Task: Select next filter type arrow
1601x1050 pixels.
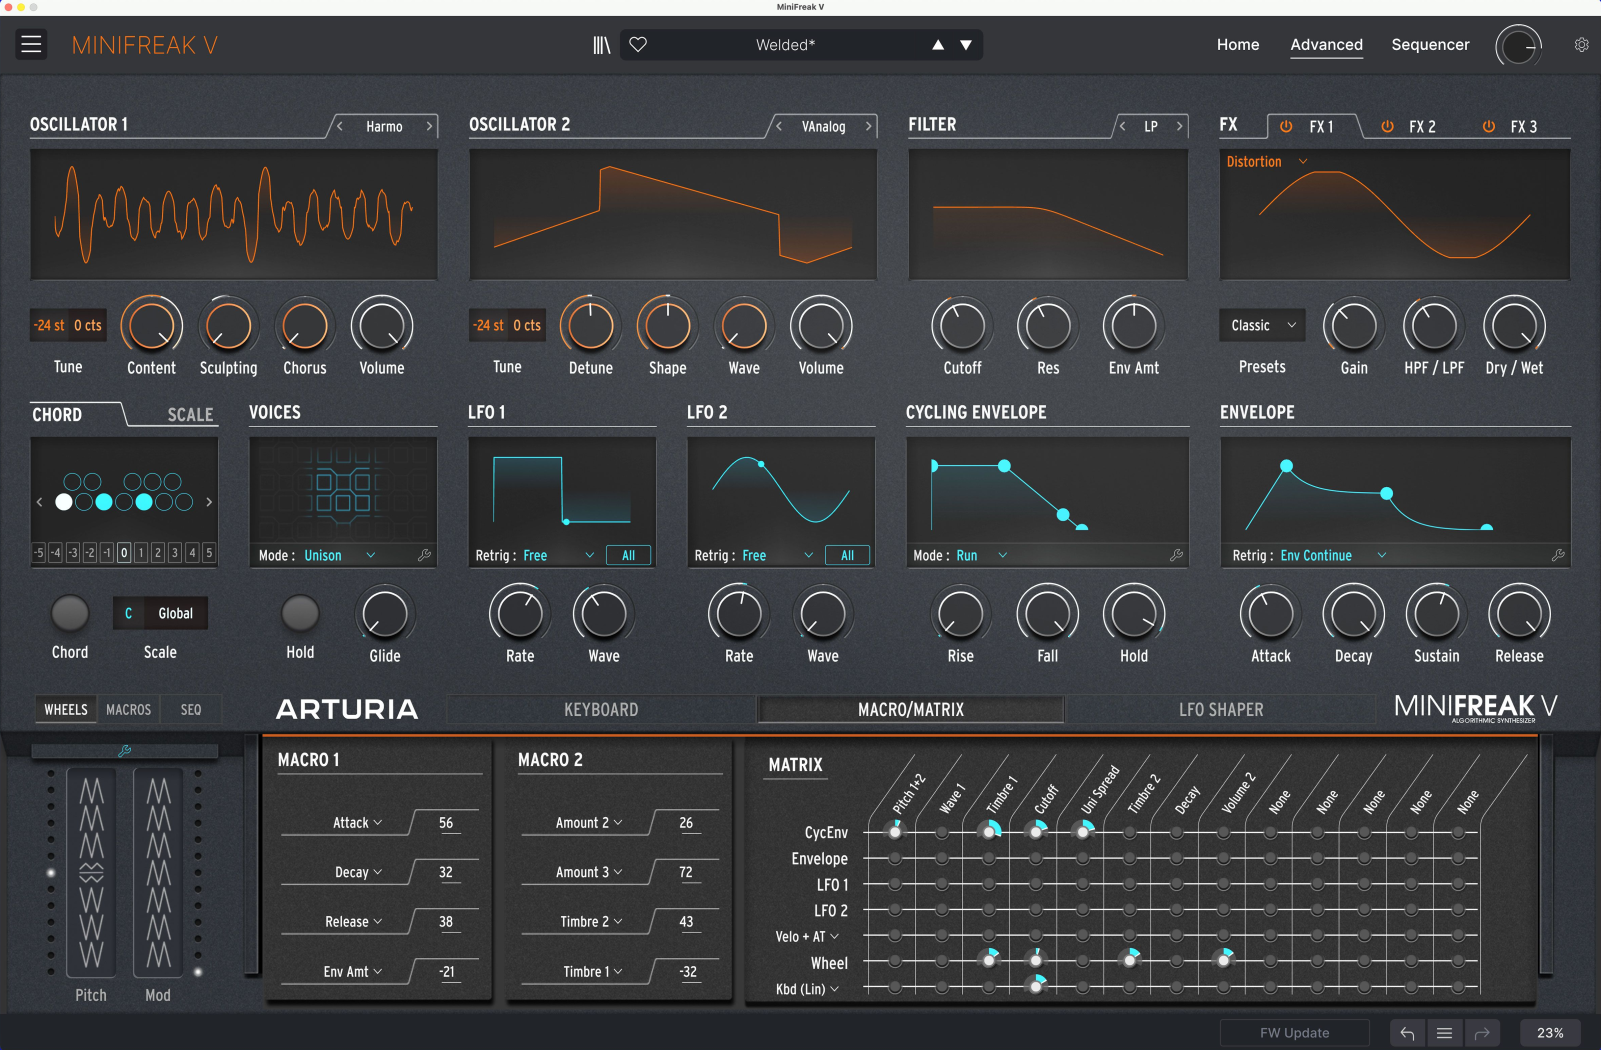Action: point(1180,126)
